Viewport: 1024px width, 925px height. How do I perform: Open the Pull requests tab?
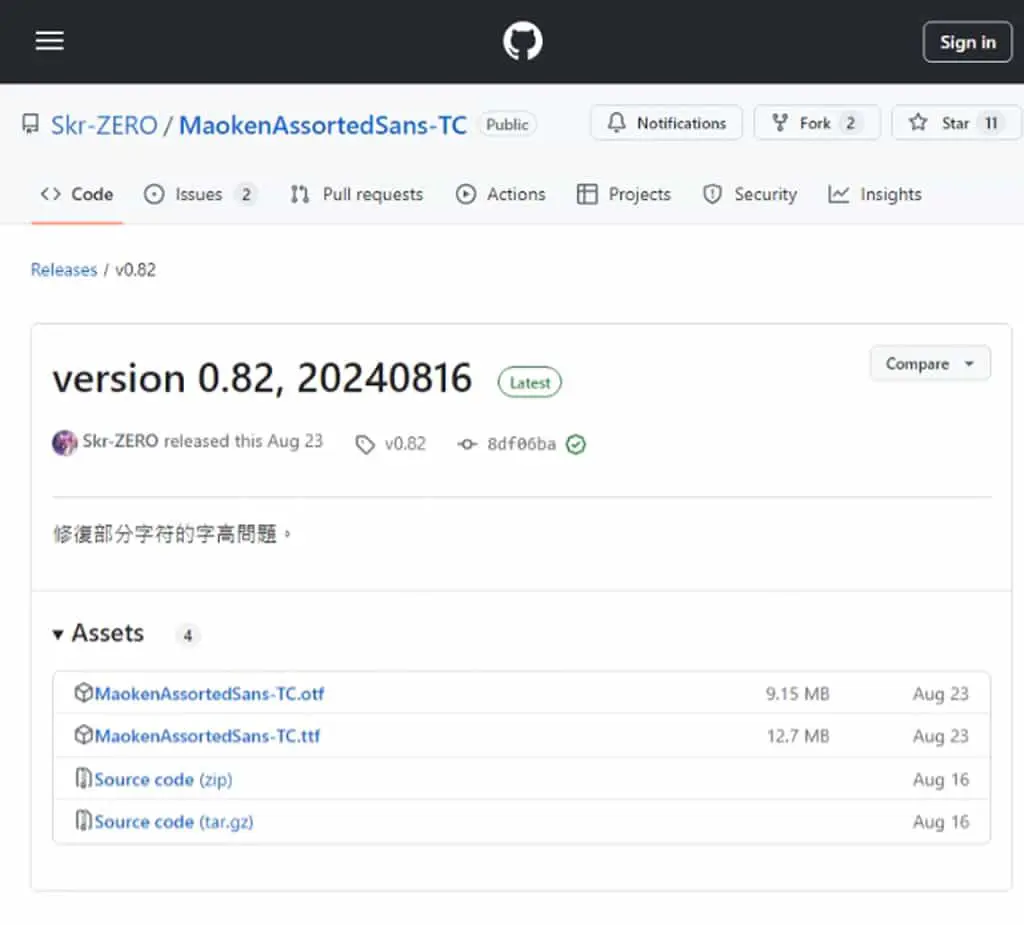[x=357, y=194]
